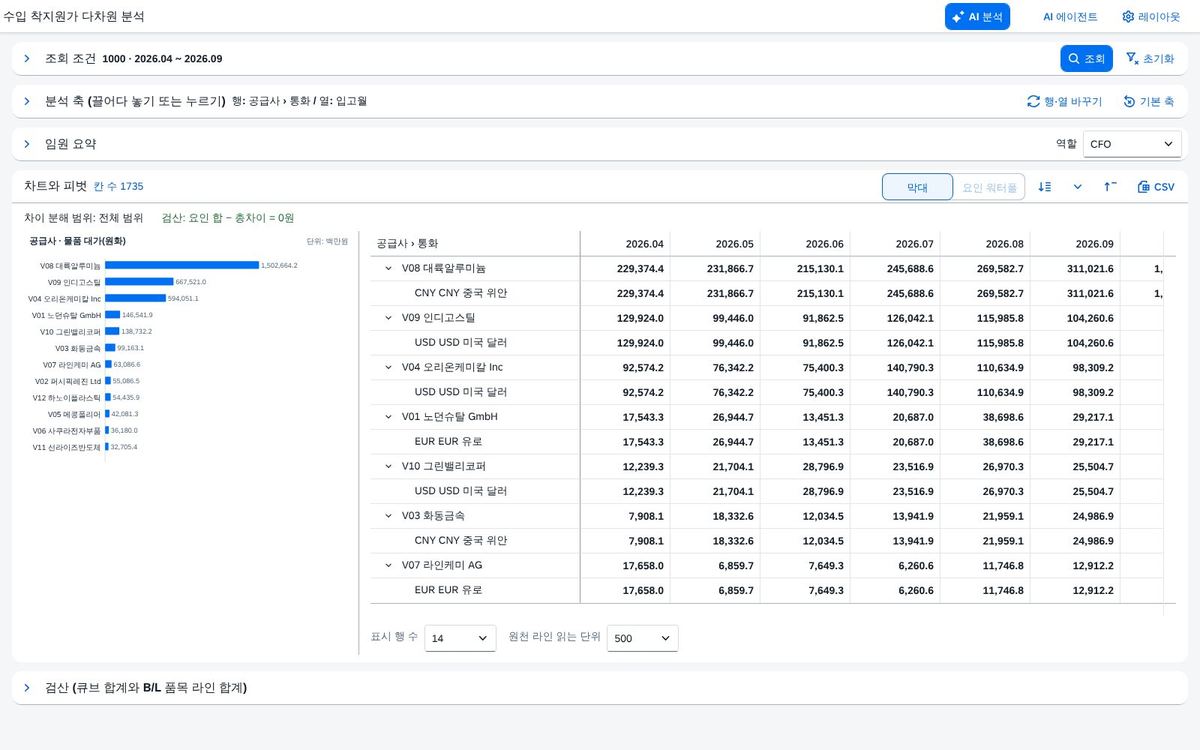
Task: Click the 칸 수 1735 count
Action: pyautogui.click(x=118, y=186)
